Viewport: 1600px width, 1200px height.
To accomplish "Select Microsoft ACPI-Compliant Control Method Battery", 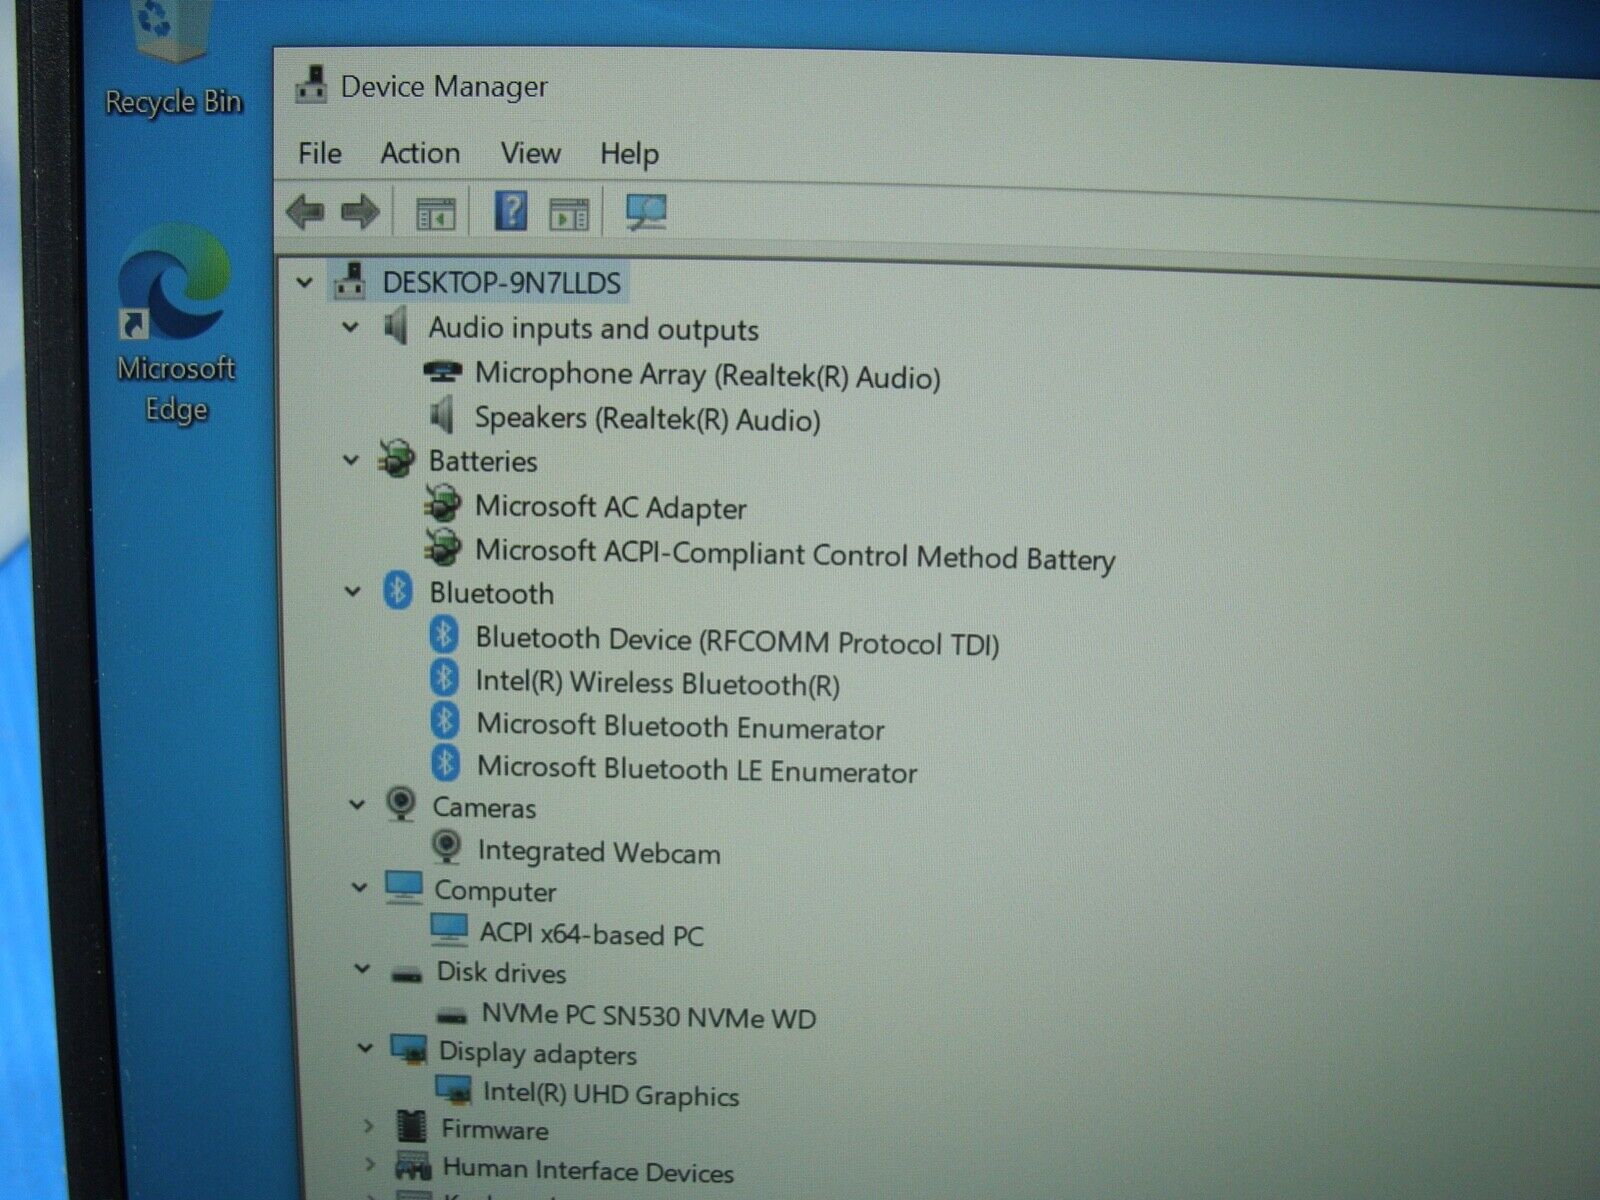I will [795, 554].
